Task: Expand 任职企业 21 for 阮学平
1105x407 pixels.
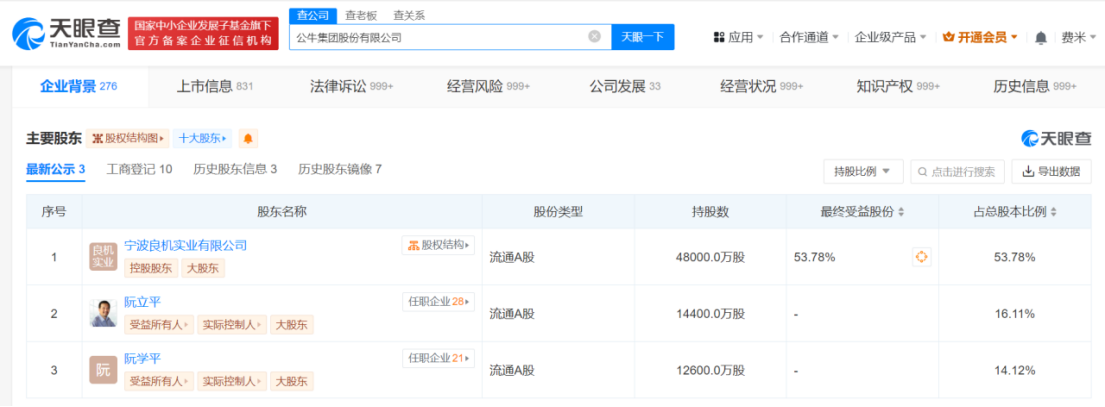Action: 438,358
